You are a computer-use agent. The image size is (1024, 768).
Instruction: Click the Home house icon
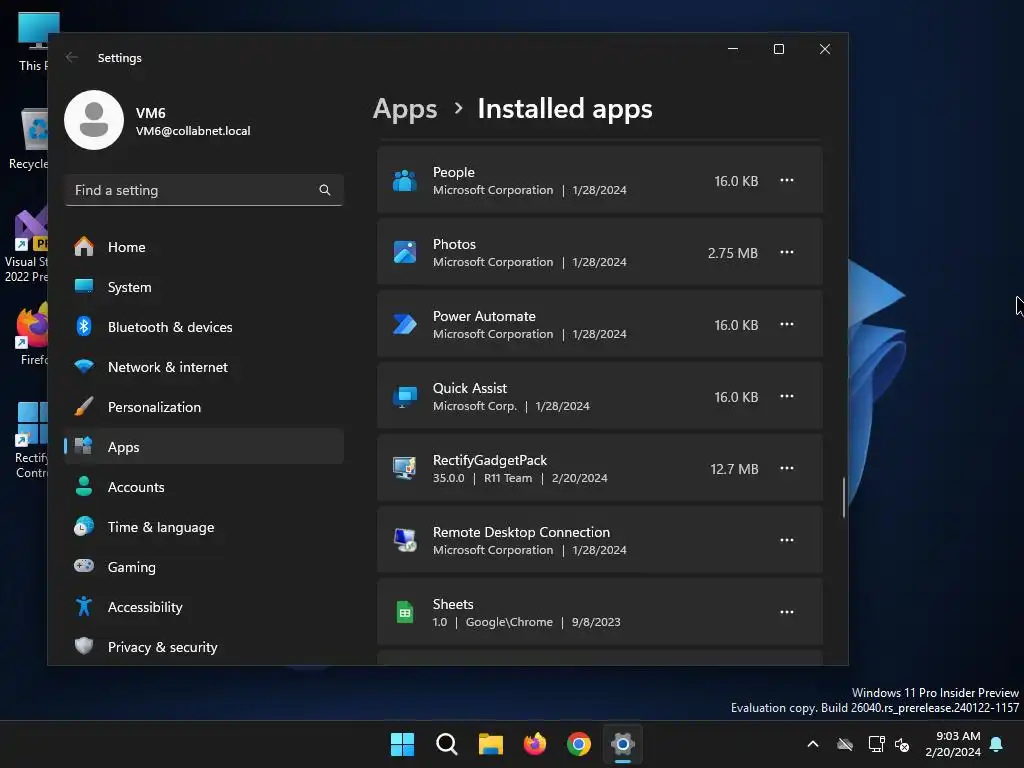click(x=84, y=246)
